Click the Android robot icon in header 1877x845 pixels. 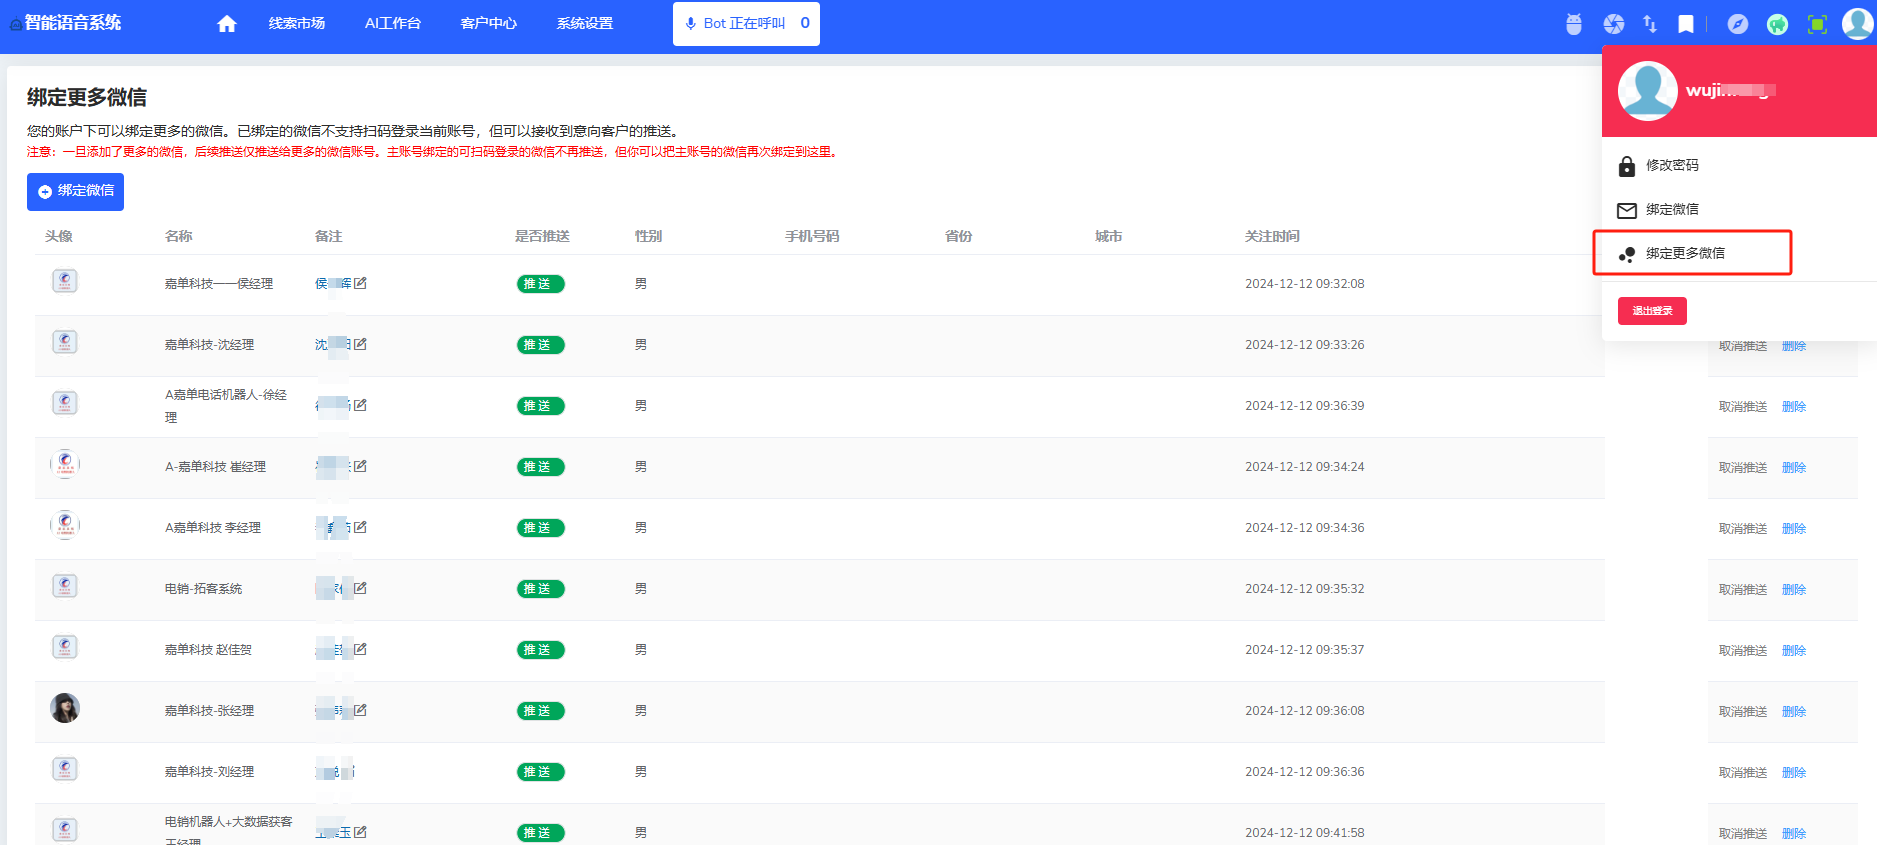[x=1573, y=24]
